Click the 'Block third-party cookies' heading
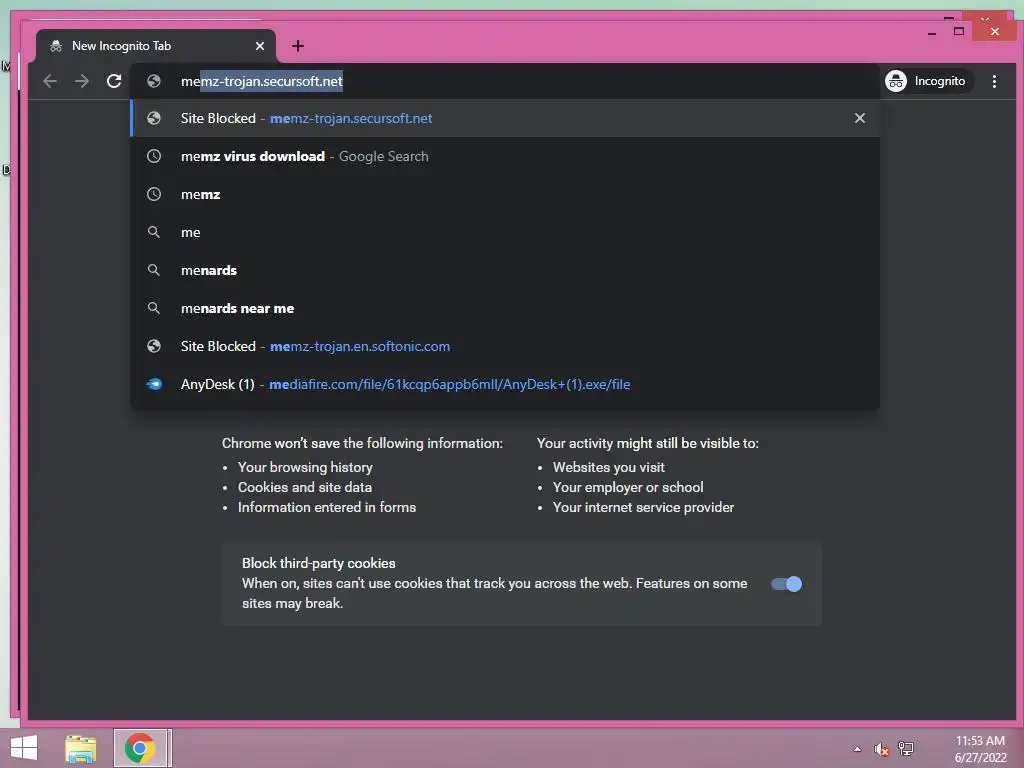1024x768 pixels. 319,563
